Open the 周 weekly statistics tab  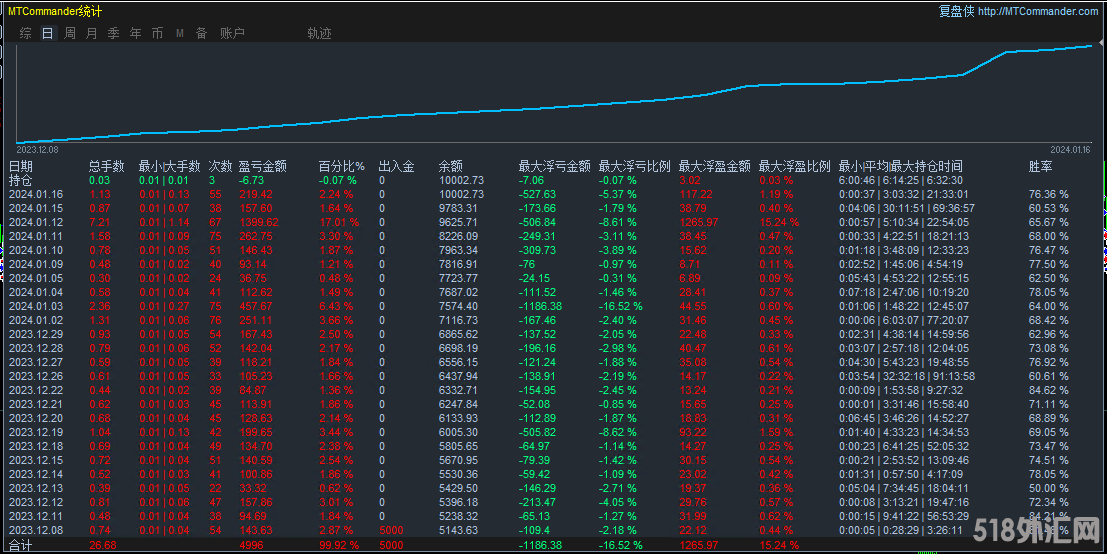(x=70, y=33)
